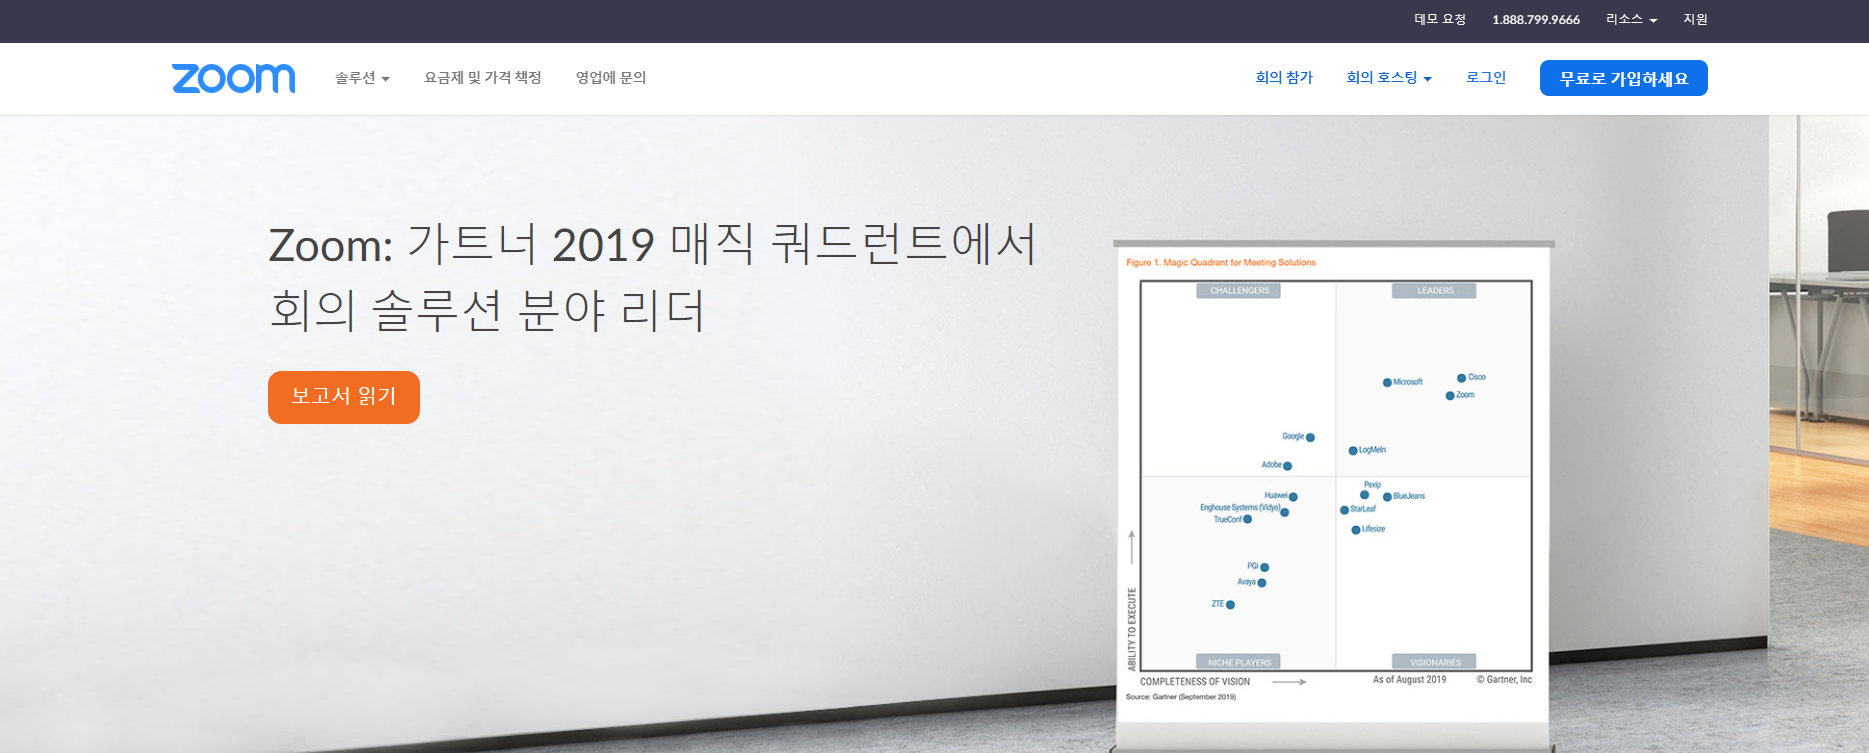1869x753 pixels.
Task: Click 회의 참가 link
Action: [x=1284, y=78]
